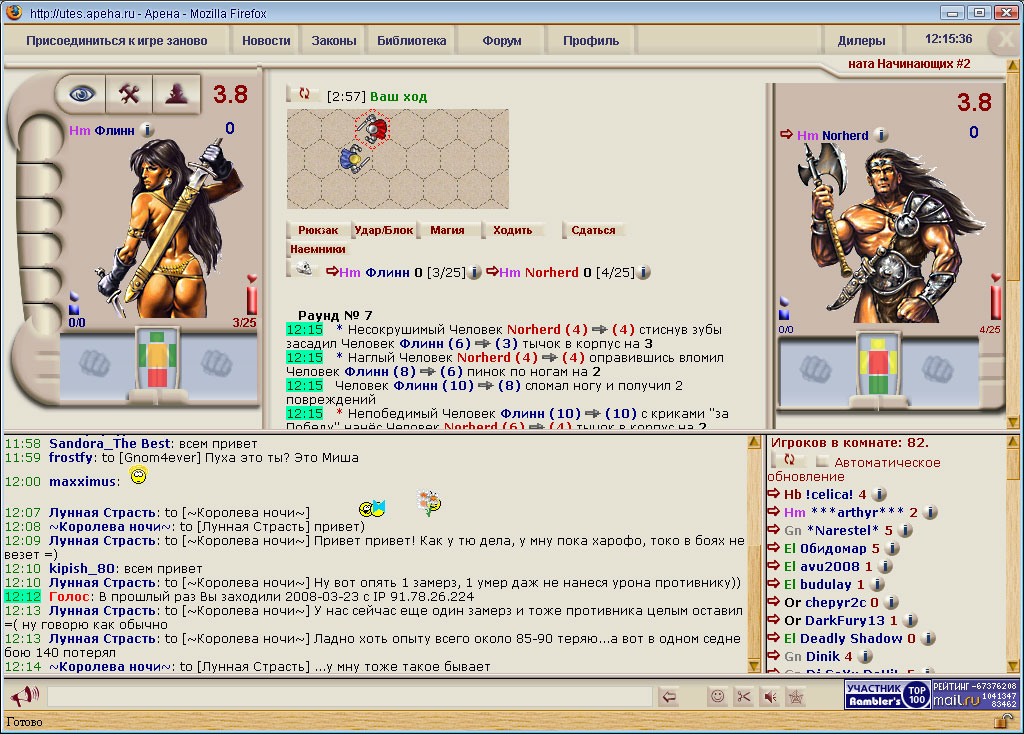
Task: Click Norherd's body armor zone diagram
Action: click(x=878, y=364)
